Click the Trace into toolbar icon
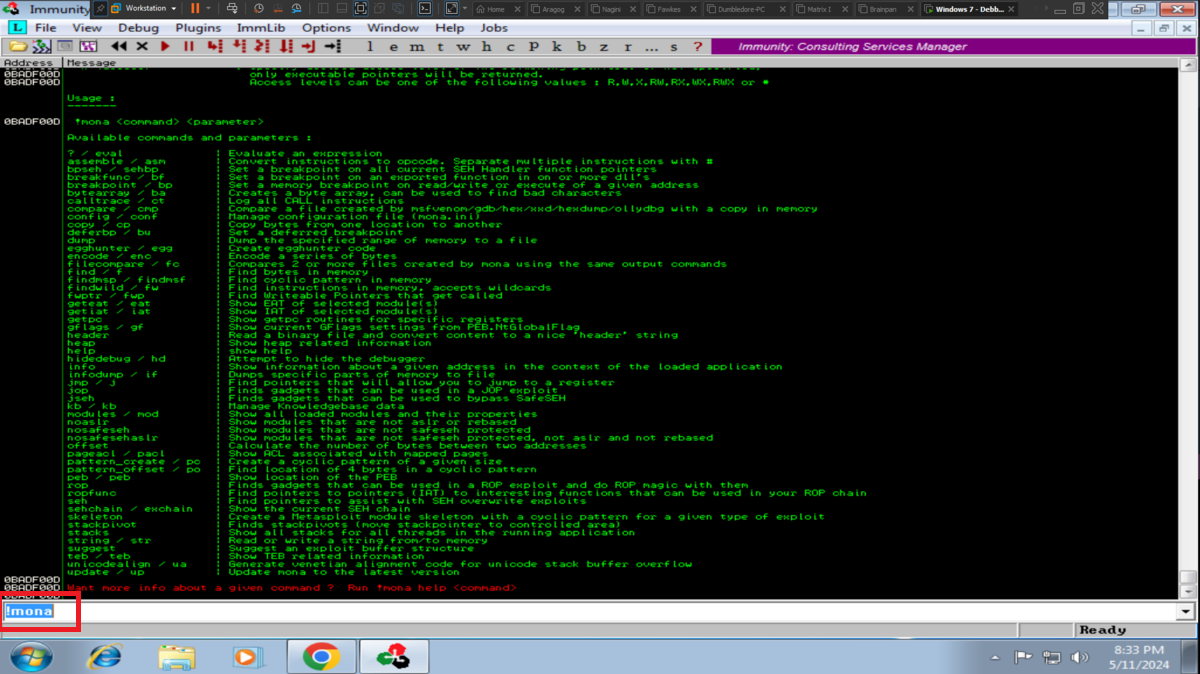This screenshot has height=674, width=1200. 262,46
